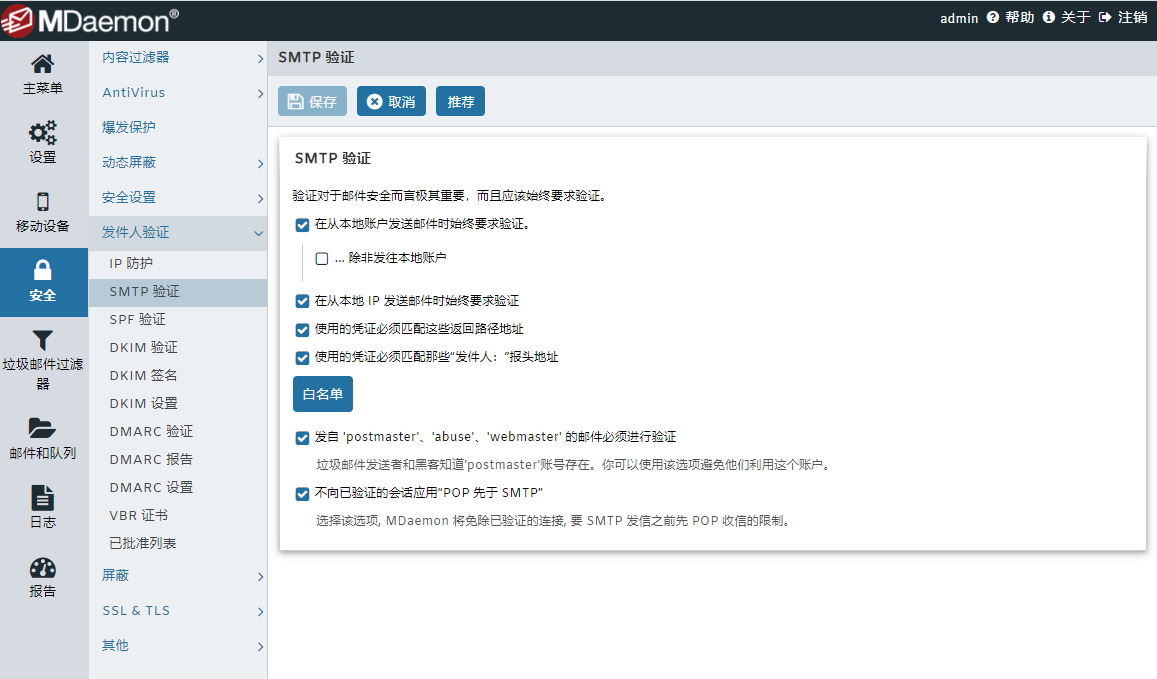Open the DMARC 报告 submenu item
1157x679 pixels.
178,460
